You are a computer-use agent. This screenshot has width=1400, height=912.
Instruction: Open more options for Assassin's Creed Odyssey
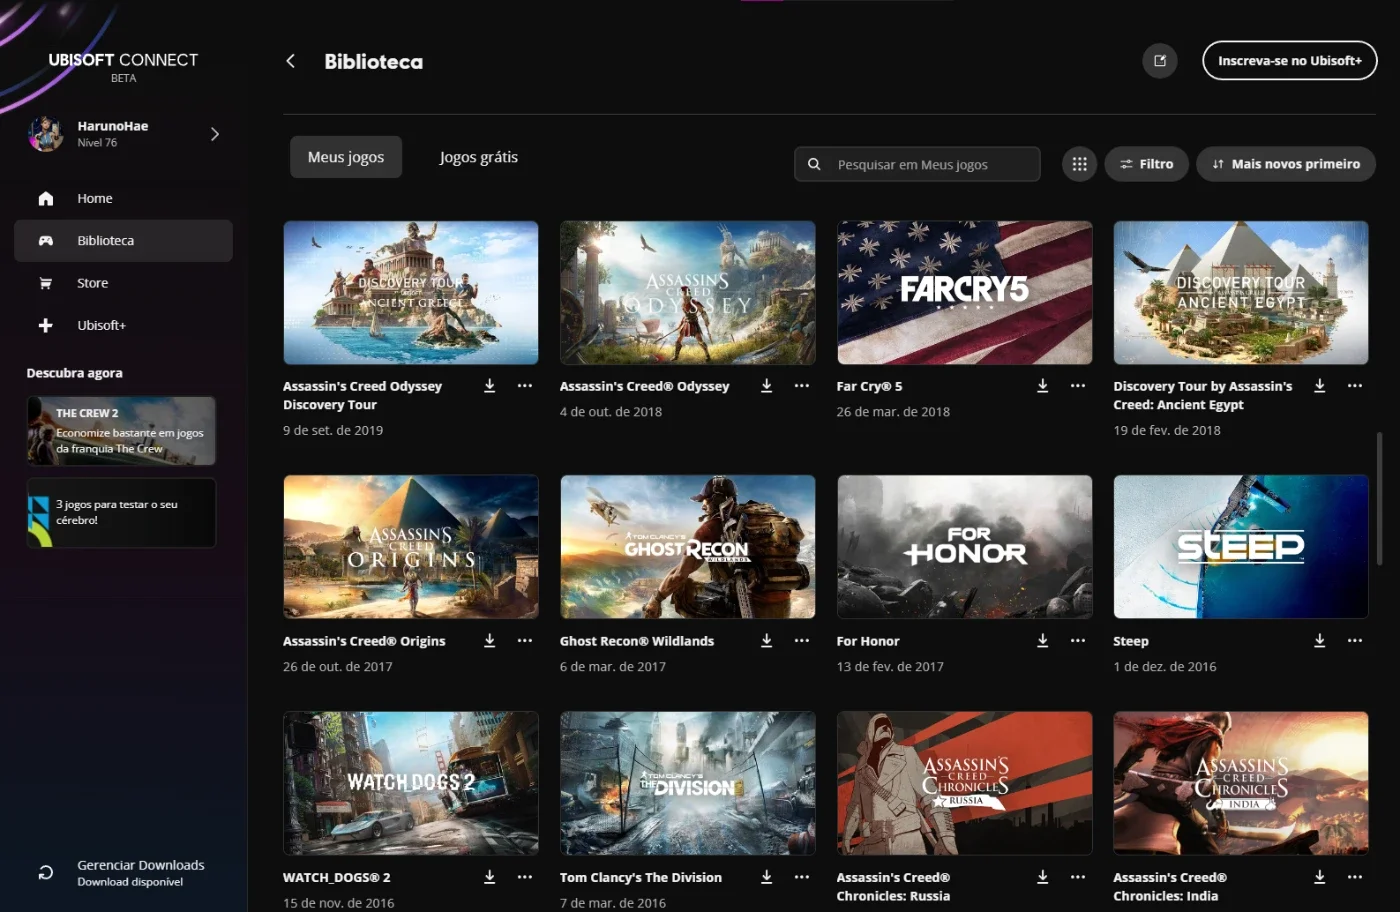pyautogui.click(x=802, y=386)
